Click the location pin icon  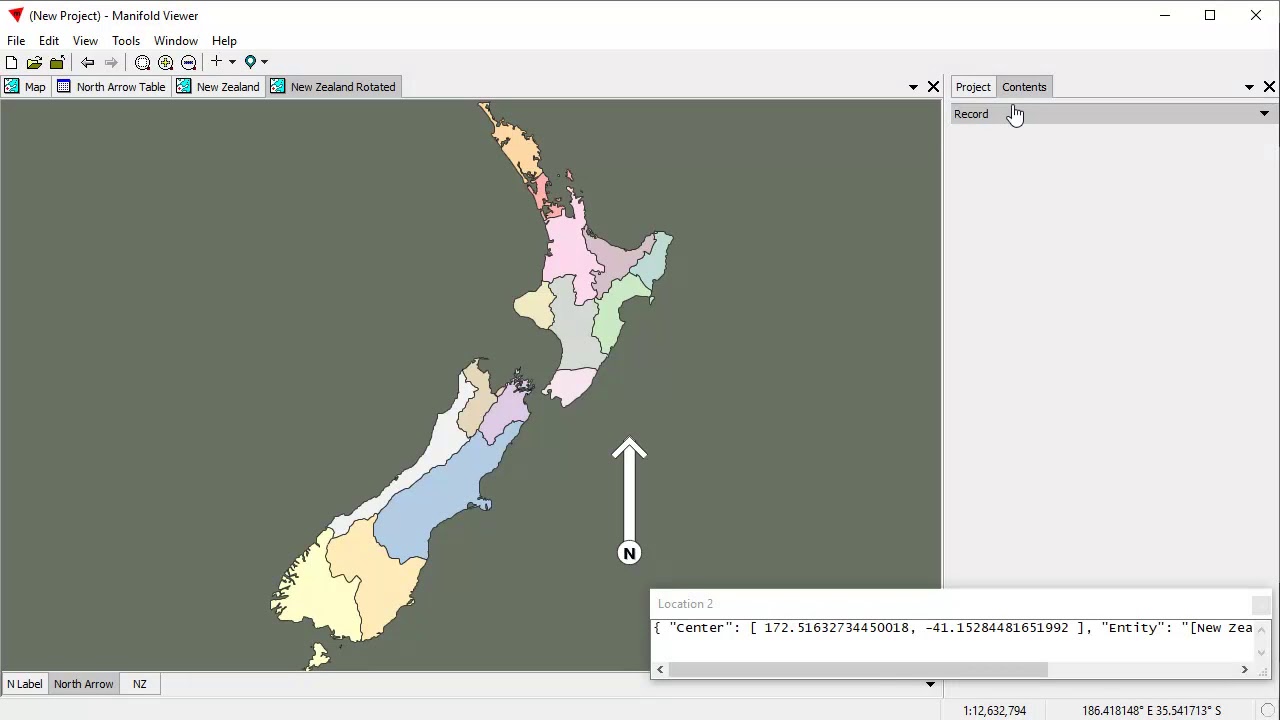pos(250,62)
